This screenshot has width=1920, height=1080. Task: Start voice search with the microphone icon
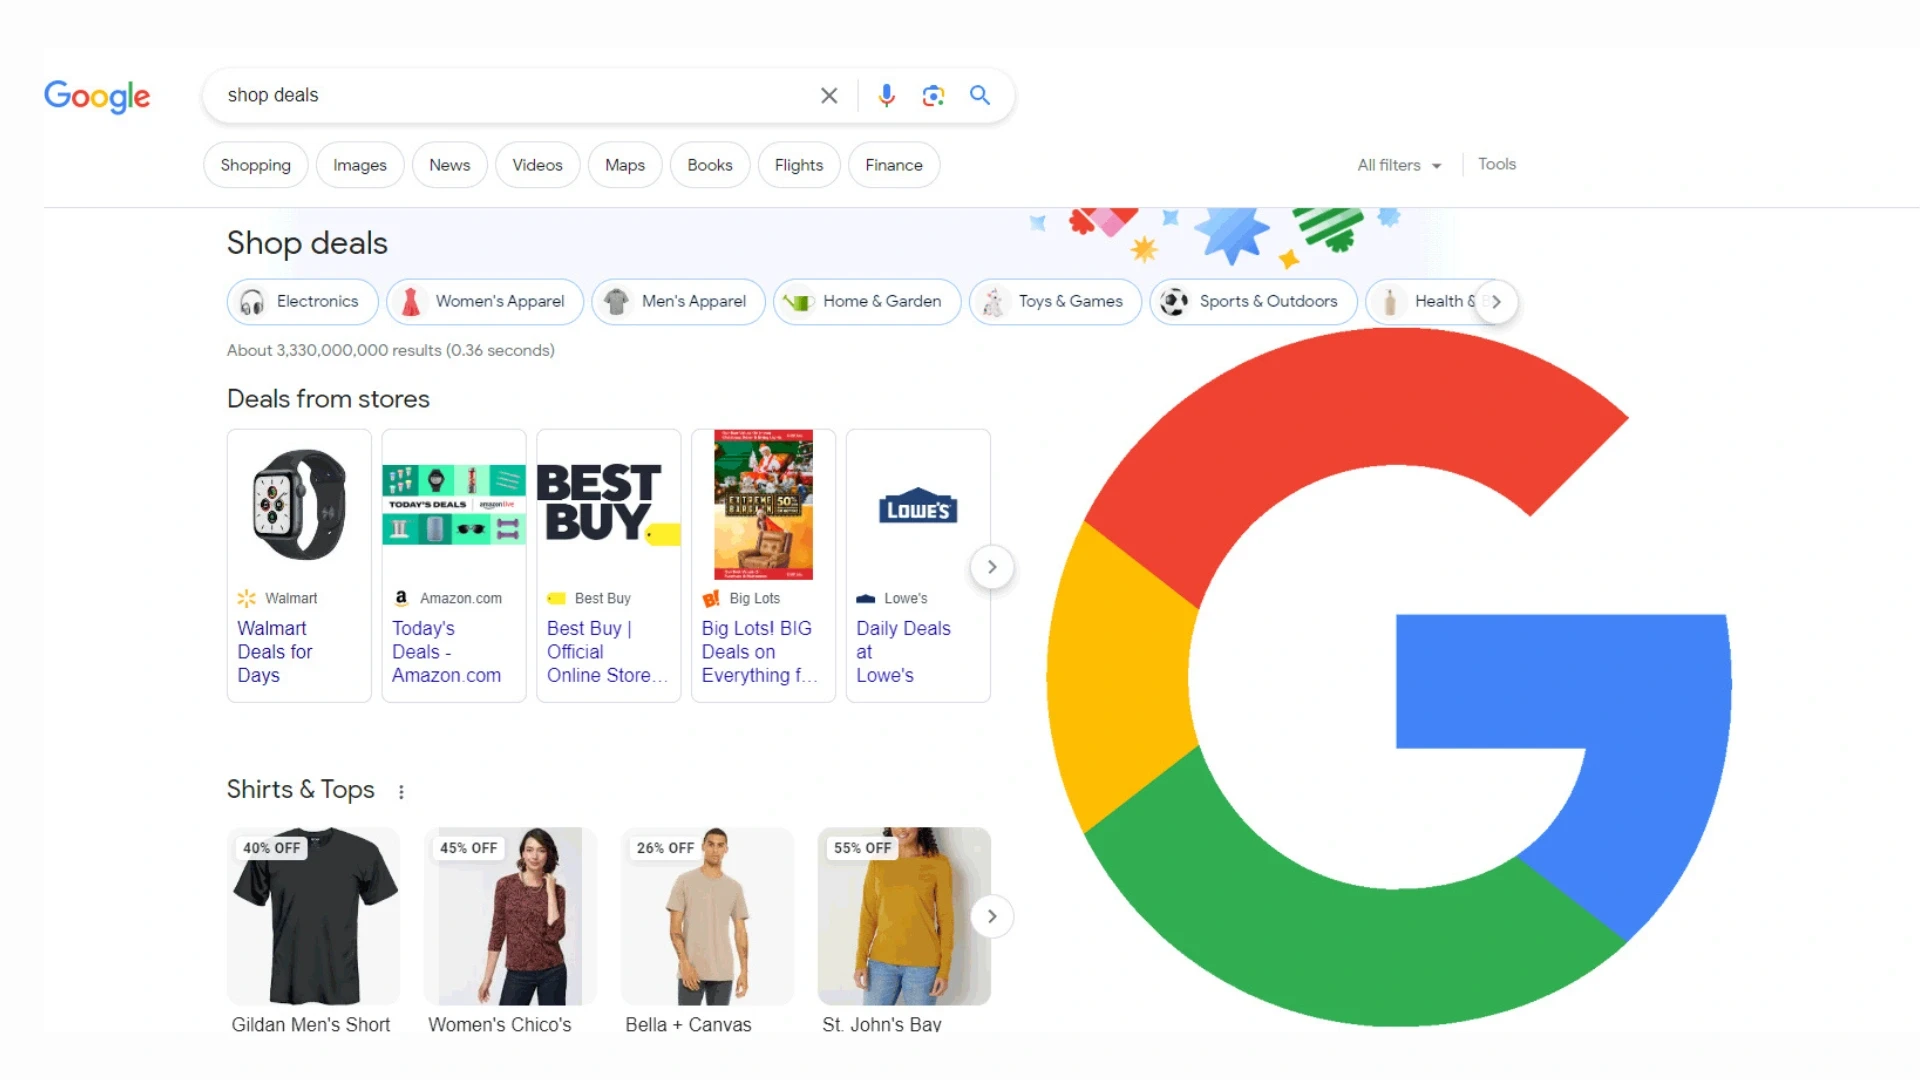[886, 96]
